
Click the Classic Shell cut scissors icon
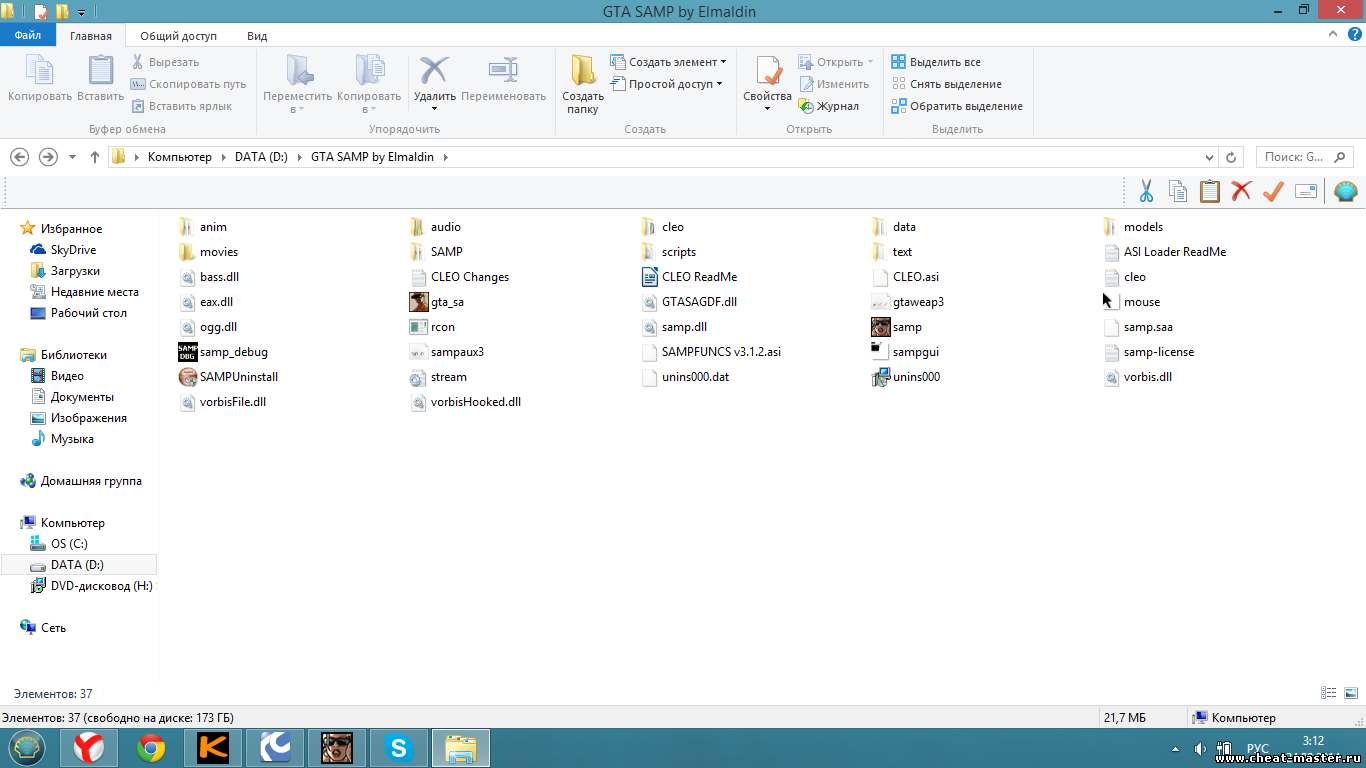click(x=1146, y=191)
